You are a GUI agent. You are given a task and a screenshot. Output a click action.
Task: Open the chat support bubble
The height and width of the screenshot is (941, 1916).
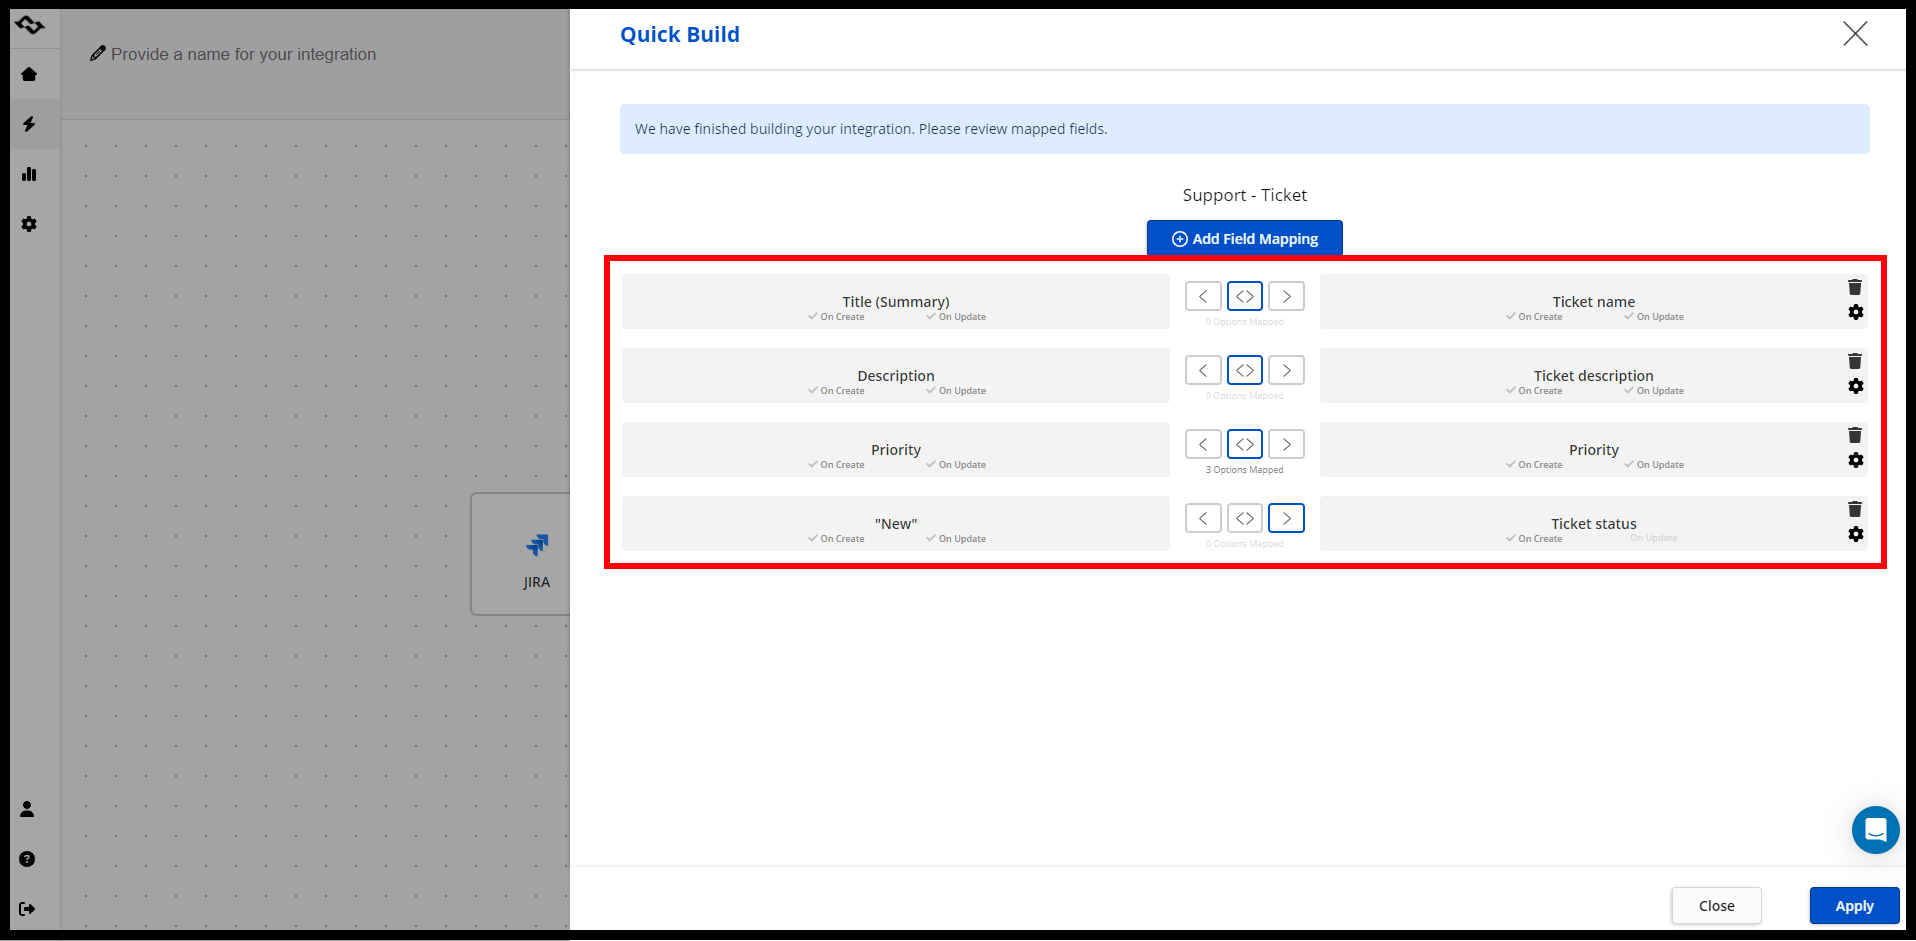click(x=1875, y=830)
